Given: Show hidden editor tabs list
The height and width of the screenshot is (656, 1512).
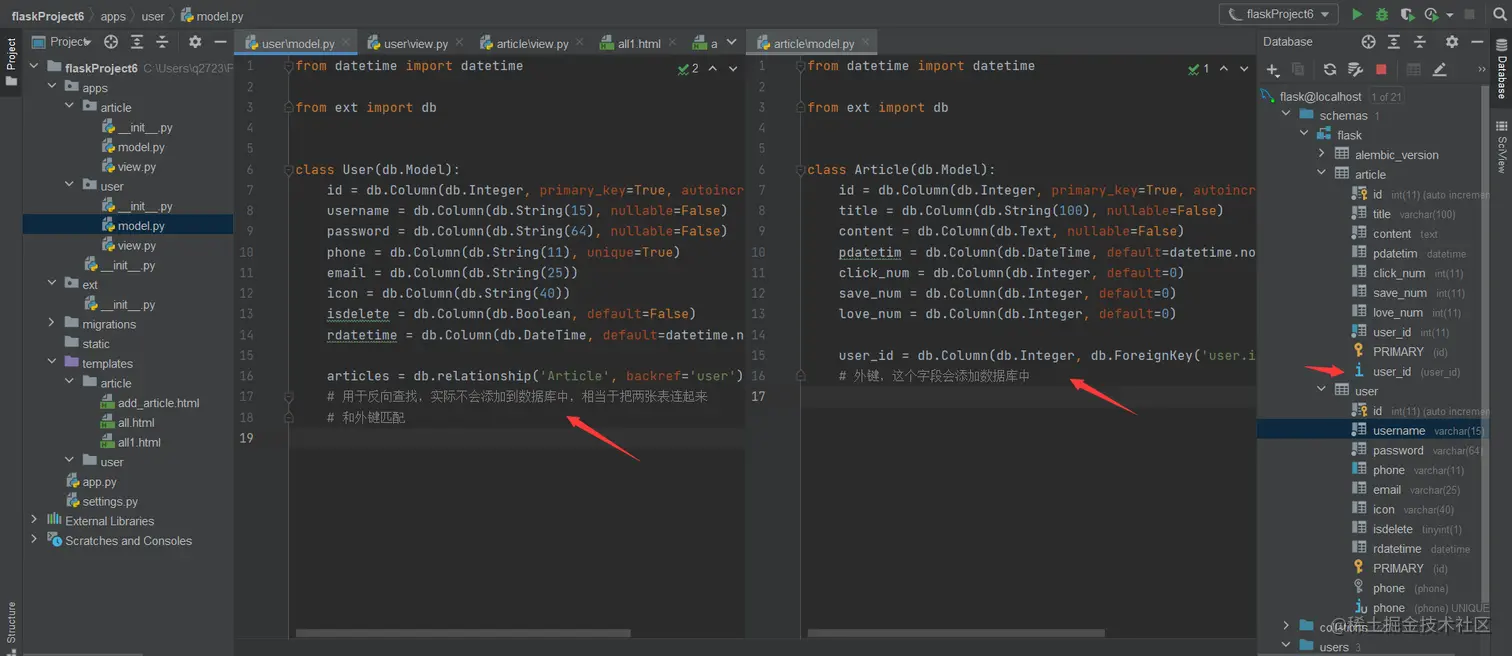Looking at the screenshot, I should tap(732, 42).
